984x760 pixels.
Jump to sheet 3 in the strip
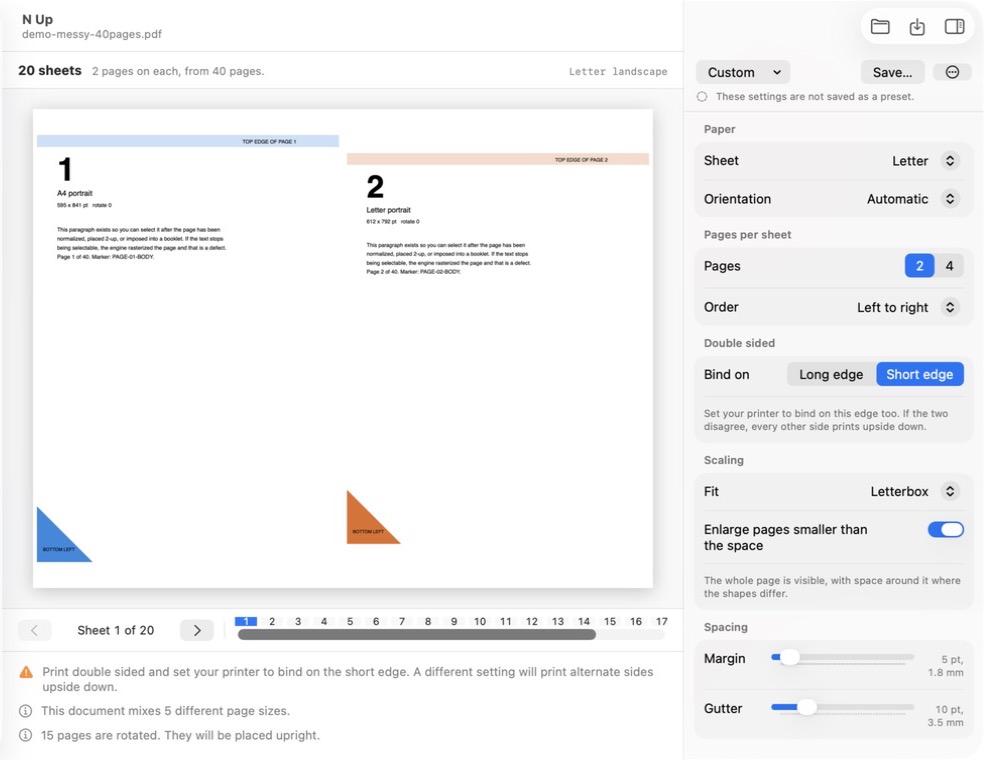(x=298, y=621)
